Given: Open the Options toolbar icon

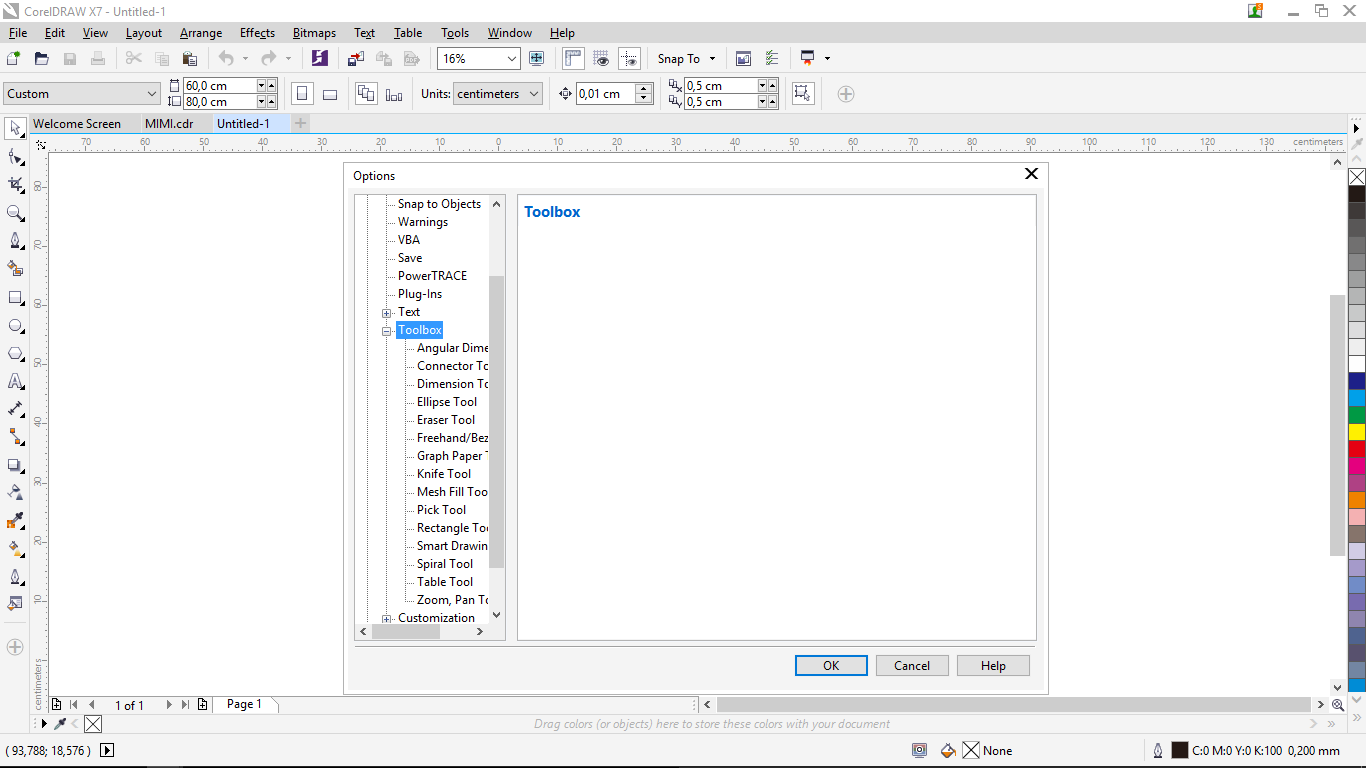Looking at the screenshot, I should tap(771, 59).
